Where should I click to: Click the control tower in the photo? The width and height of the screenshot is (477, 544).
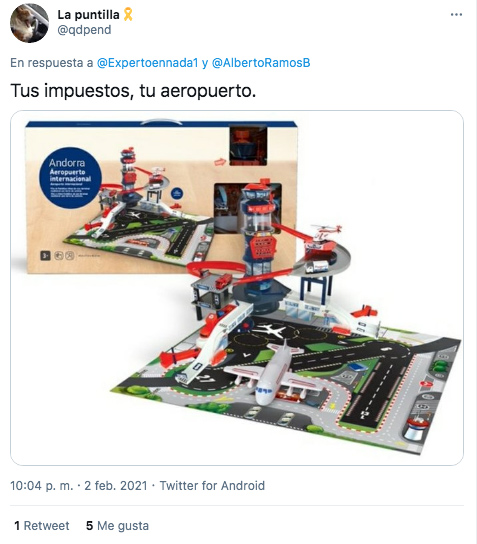pos(260,243)
